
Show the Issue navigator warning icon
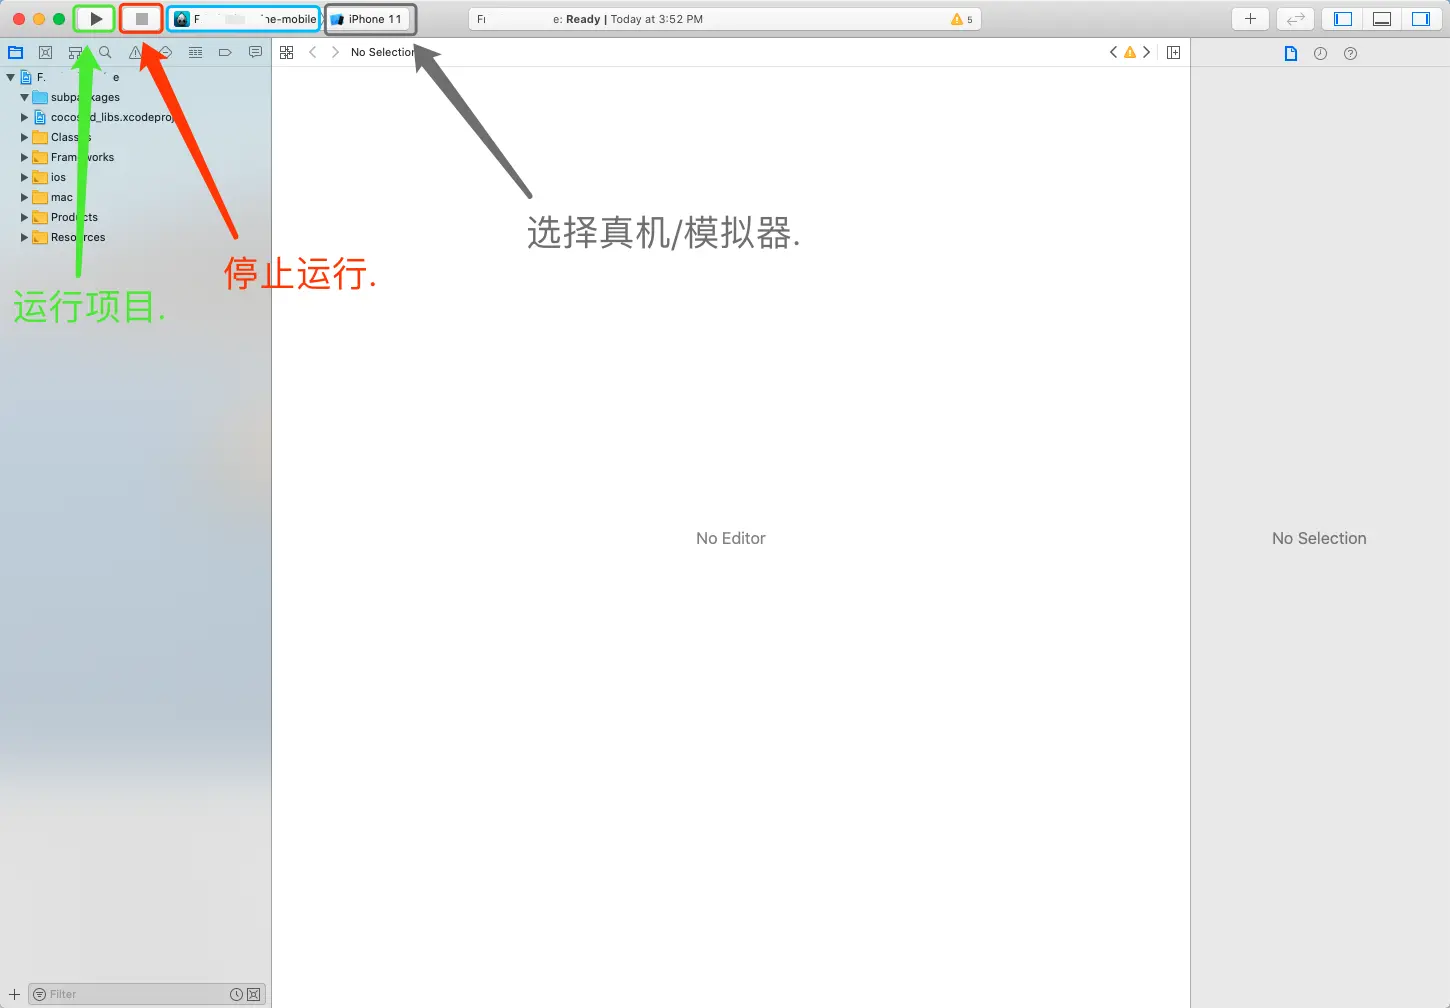(136, 52)
